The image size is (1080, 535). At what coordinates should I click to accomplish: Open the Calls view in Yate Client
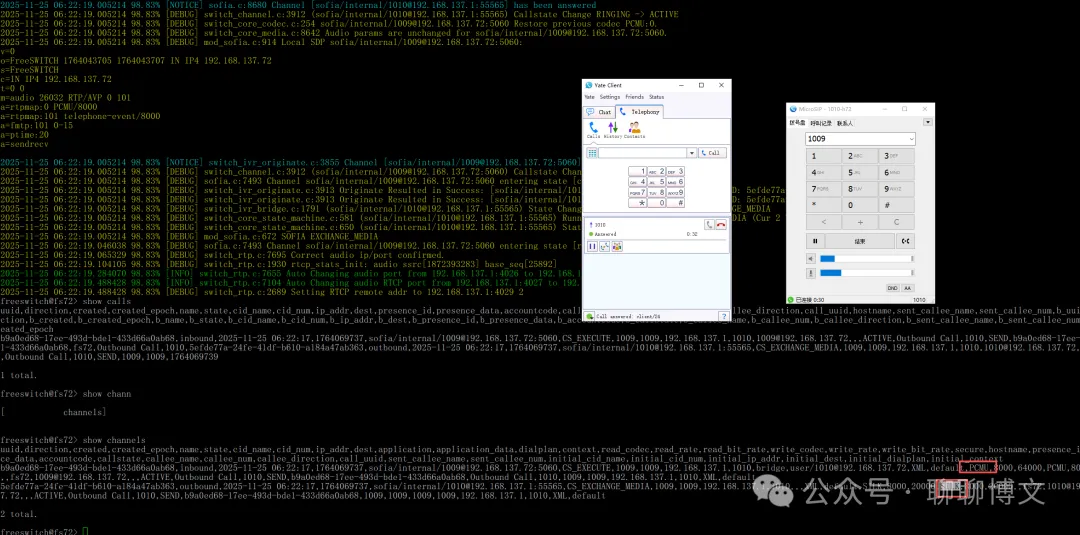592,130
